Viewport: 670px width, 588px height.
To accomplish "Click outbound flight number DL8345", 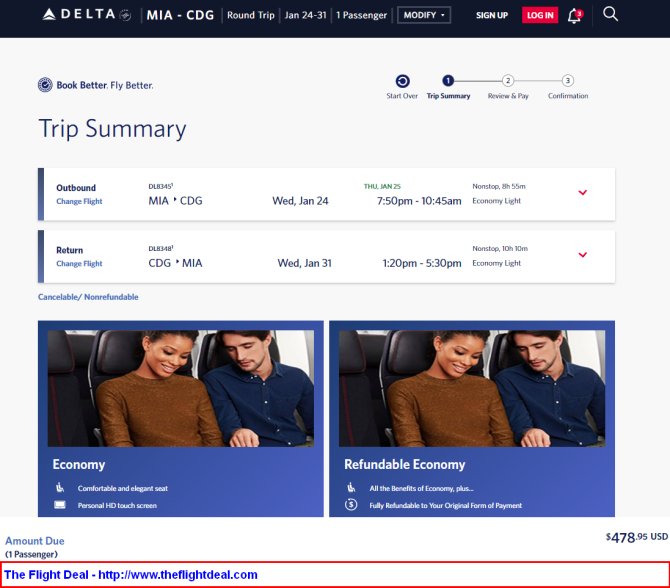I will click(161, 186).
